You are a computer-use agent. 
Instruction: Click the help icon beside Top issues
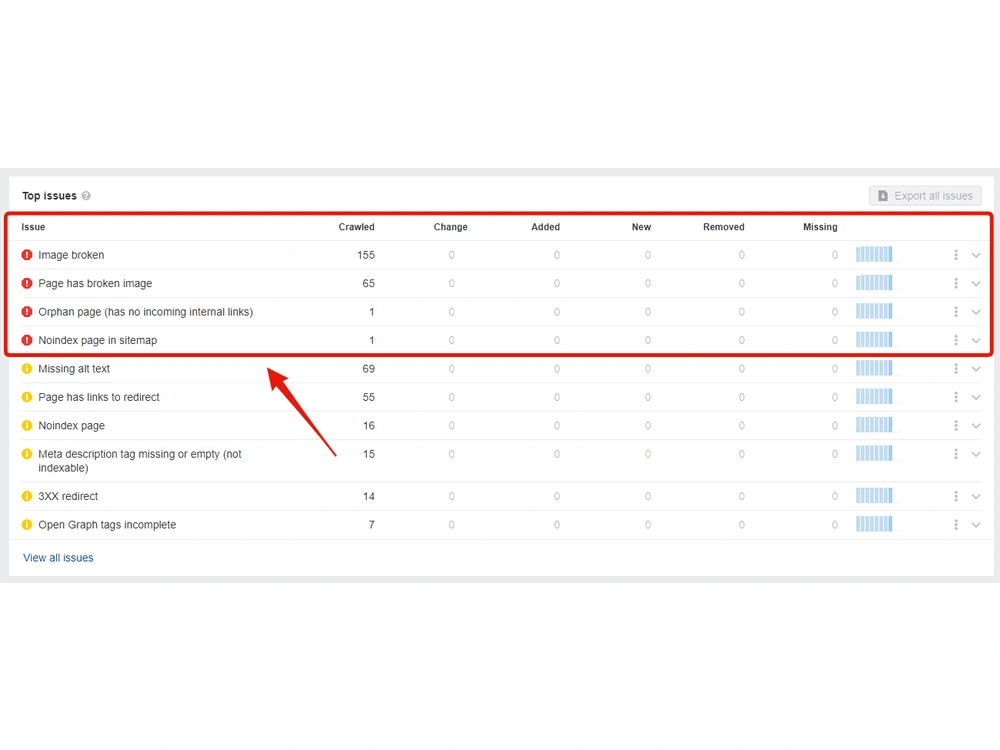(86, 196)
